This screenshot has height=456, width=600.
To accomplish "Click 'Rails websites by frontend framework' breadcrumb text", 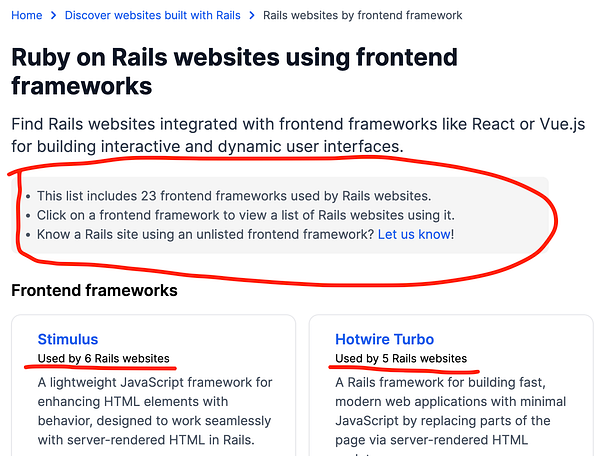I will coord(362,15).
